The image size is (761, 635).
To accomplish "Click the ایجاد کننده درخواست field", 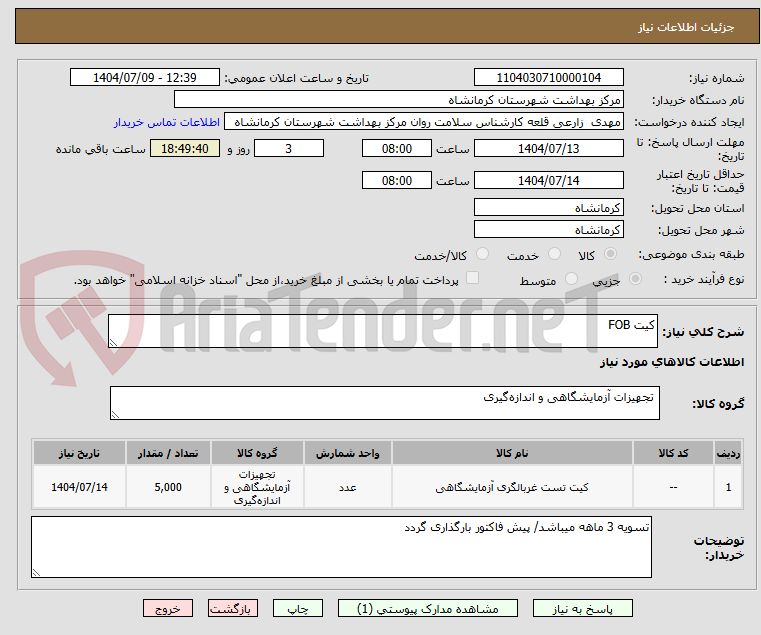I will (x=424, y=122).
